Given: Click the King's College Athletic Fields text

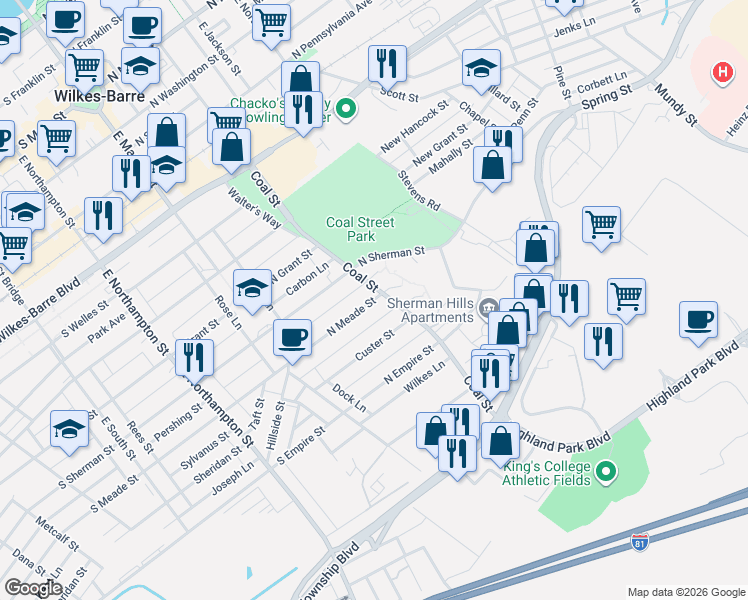Looking at the screenshot, I should pos(546,473).
